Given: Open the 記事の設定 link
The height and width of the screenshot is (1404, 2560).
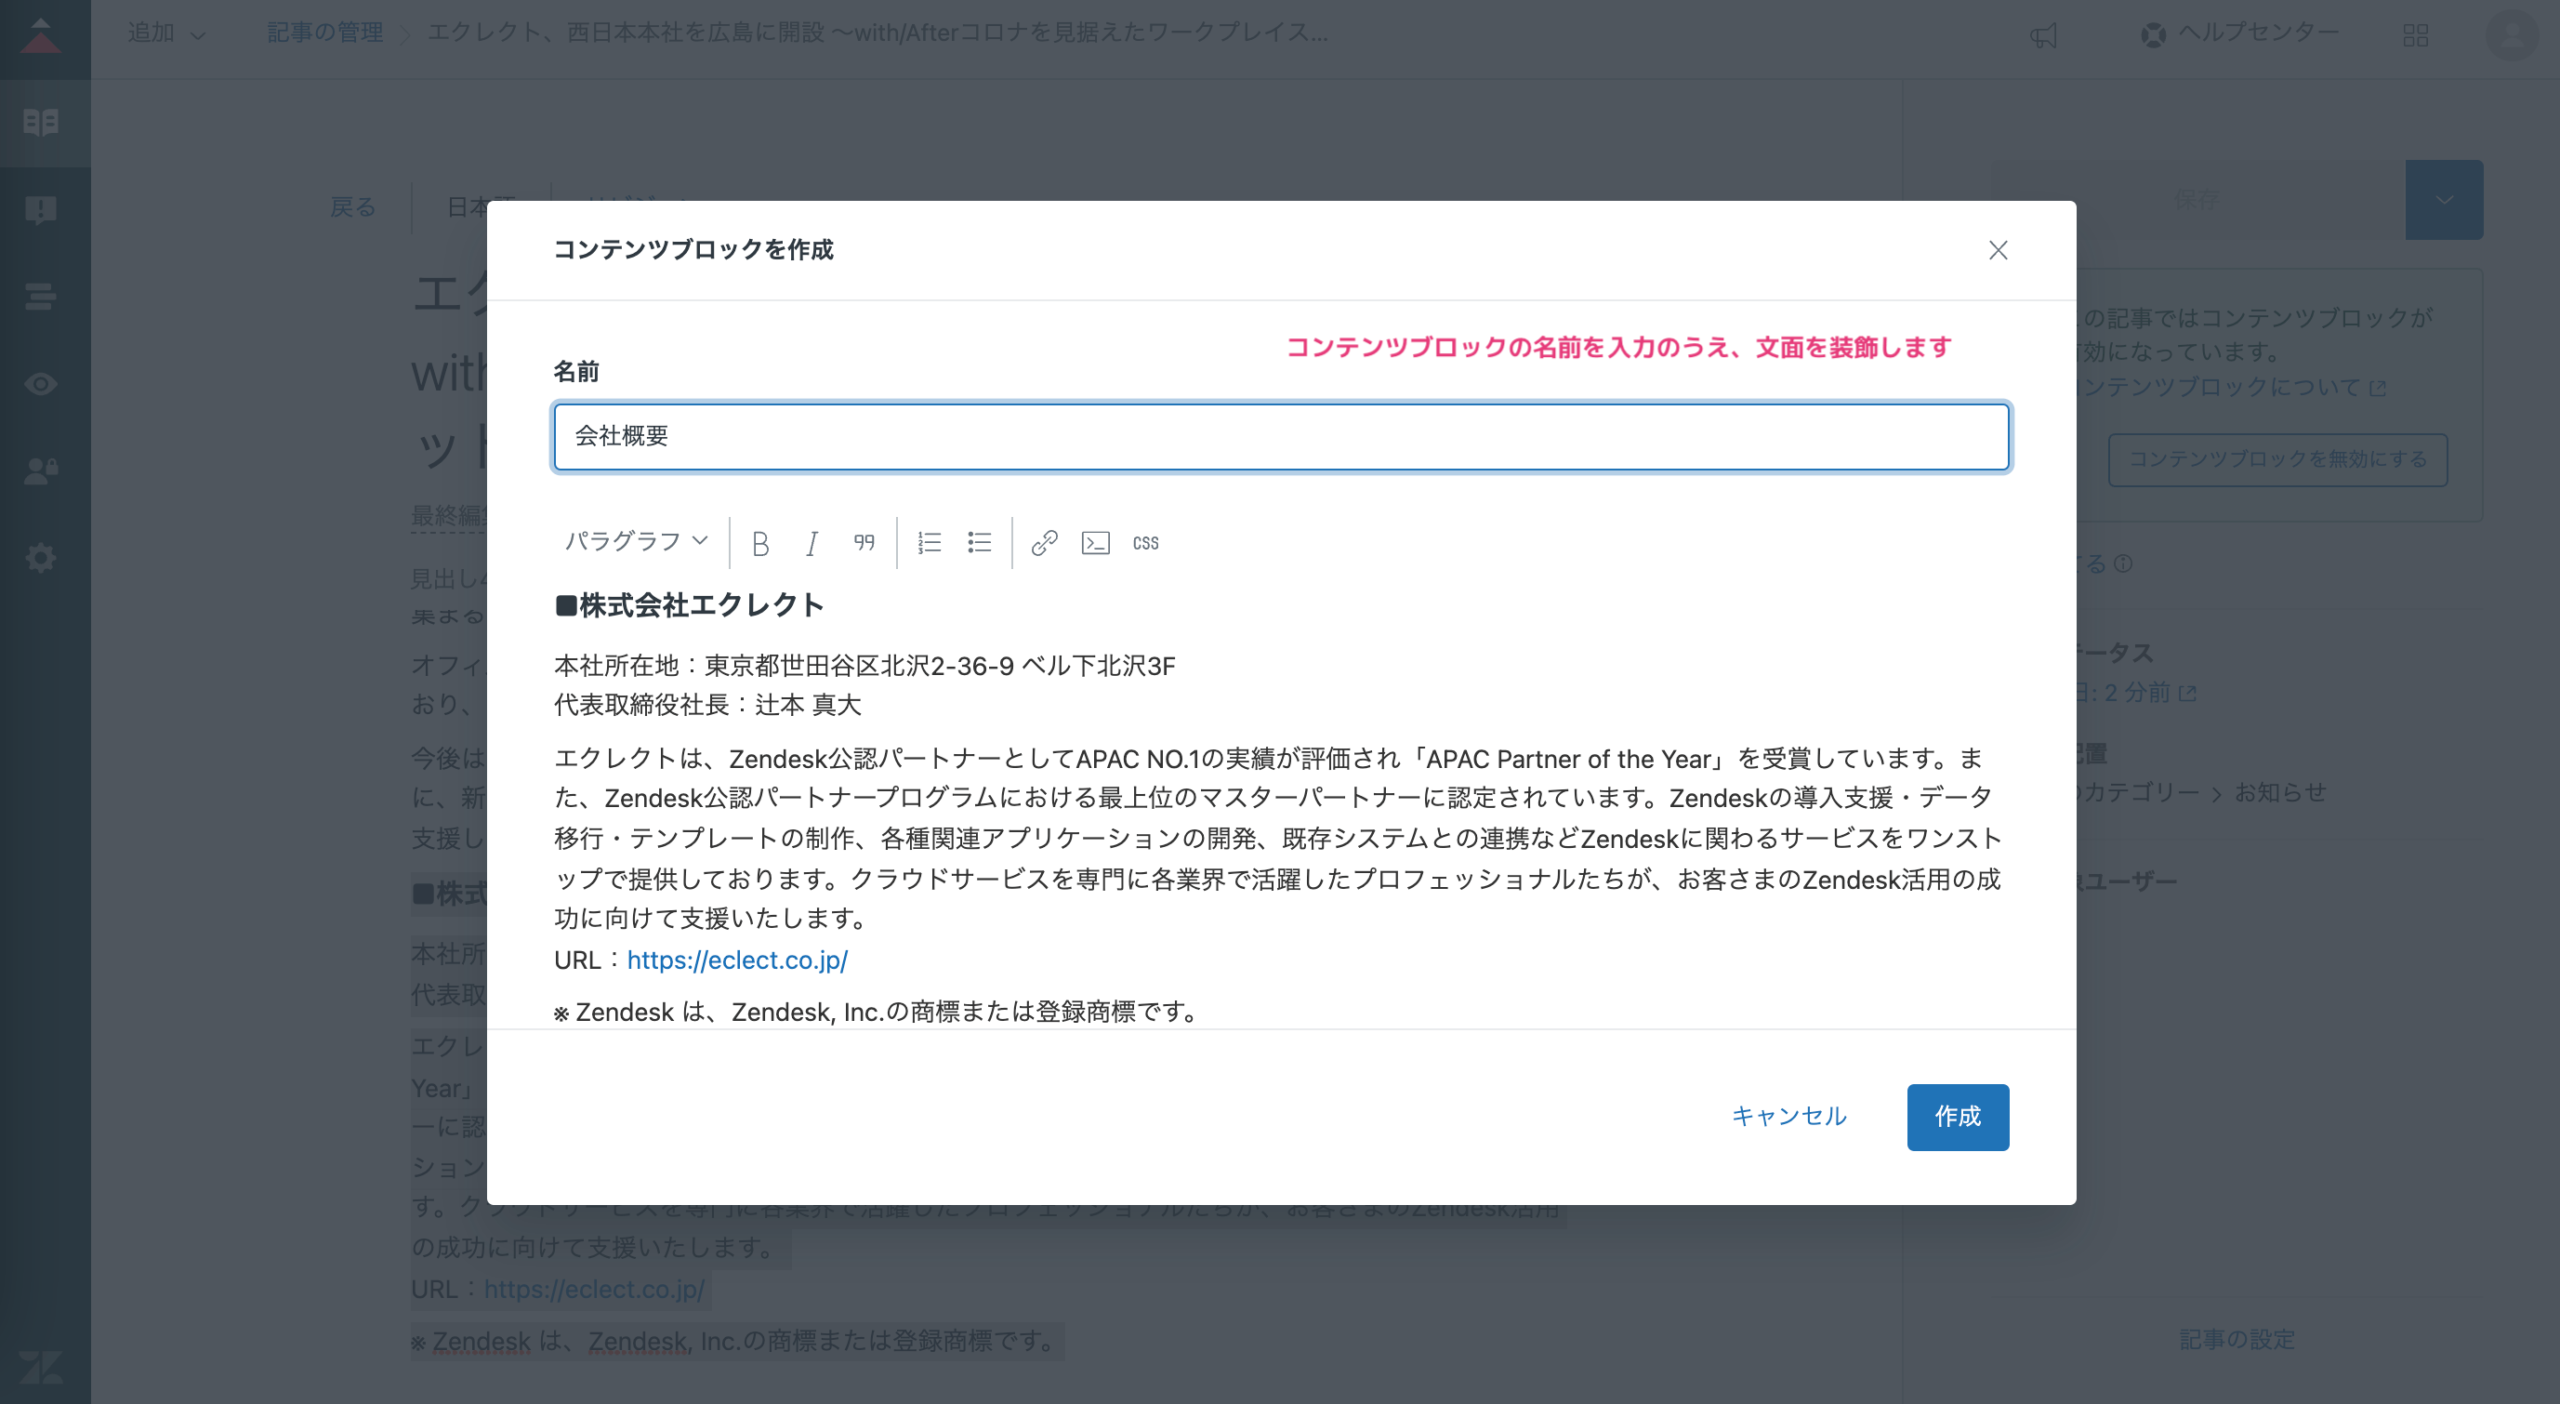Looking at the screenshot, I should (2237, 1339).
